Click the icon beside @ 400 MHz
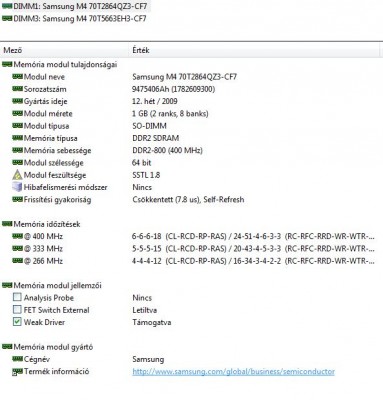This screenshot has height=400, width=383. [17, 236]
